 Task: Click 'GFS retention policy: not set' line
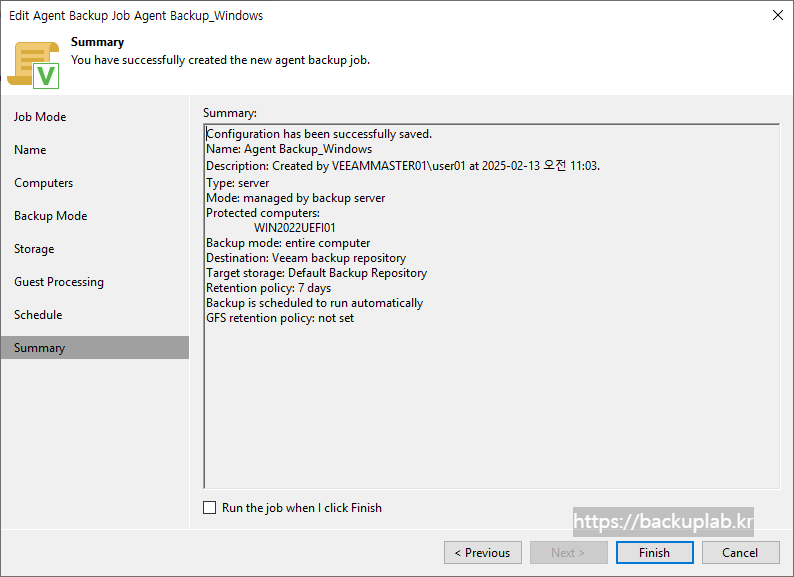tap(280, 318)
